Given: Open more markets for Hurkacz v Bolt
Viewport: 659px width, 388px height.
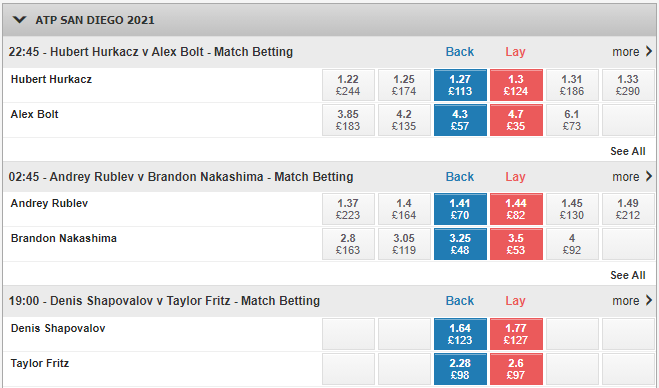Looking at the screenshot, I should click(x=632, y=52).
